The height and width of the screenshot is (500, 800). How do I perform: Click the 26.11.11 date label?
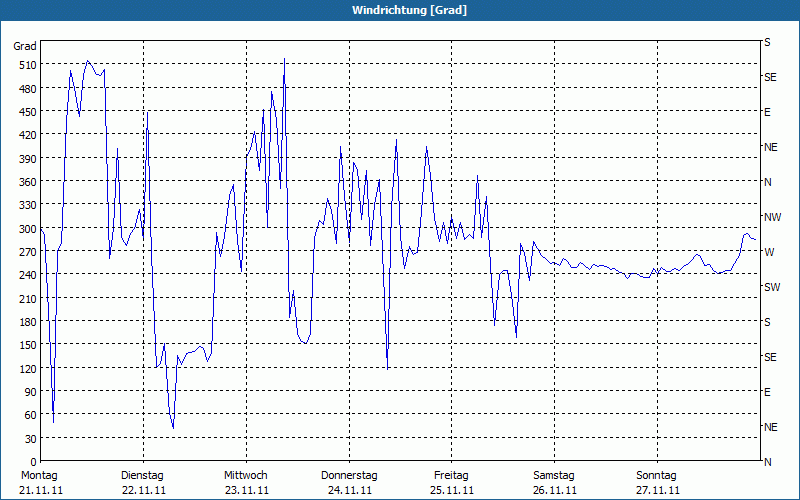point(555,490)
